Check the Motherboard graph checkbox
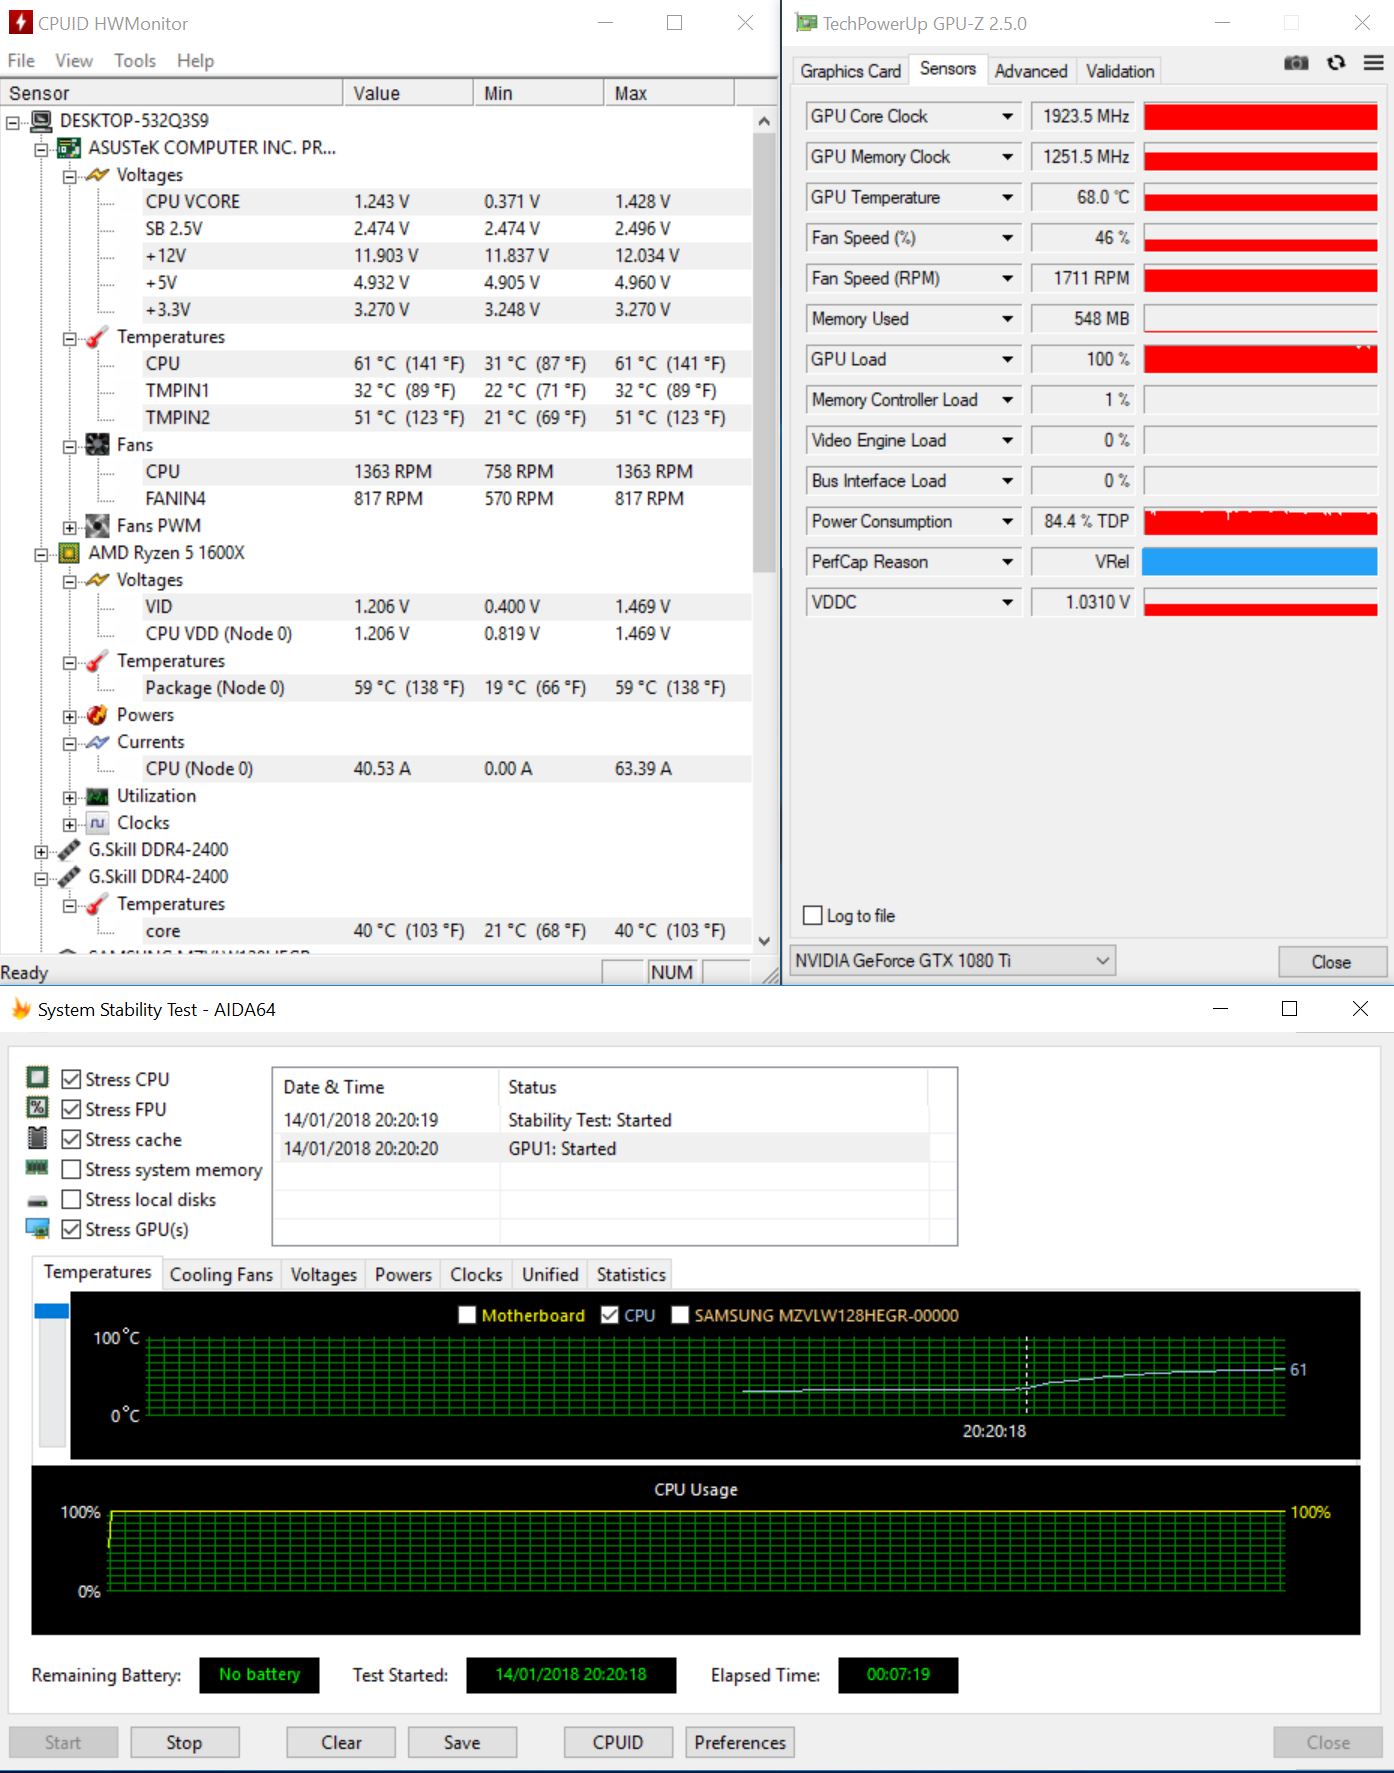The height and width of the screenshot is (1773, 1394). (467, 1315)
